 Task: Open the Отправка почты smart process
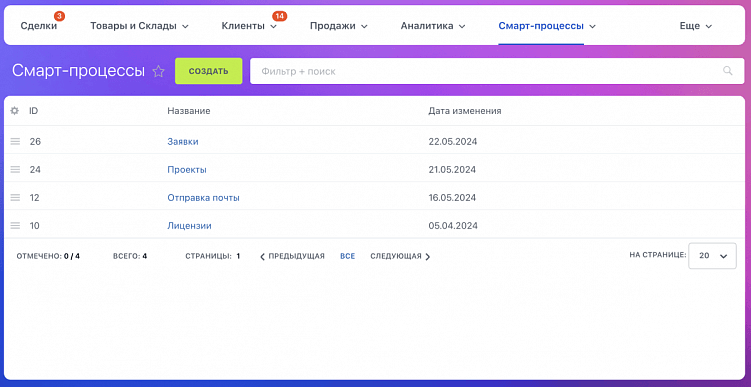pos(203,197)
